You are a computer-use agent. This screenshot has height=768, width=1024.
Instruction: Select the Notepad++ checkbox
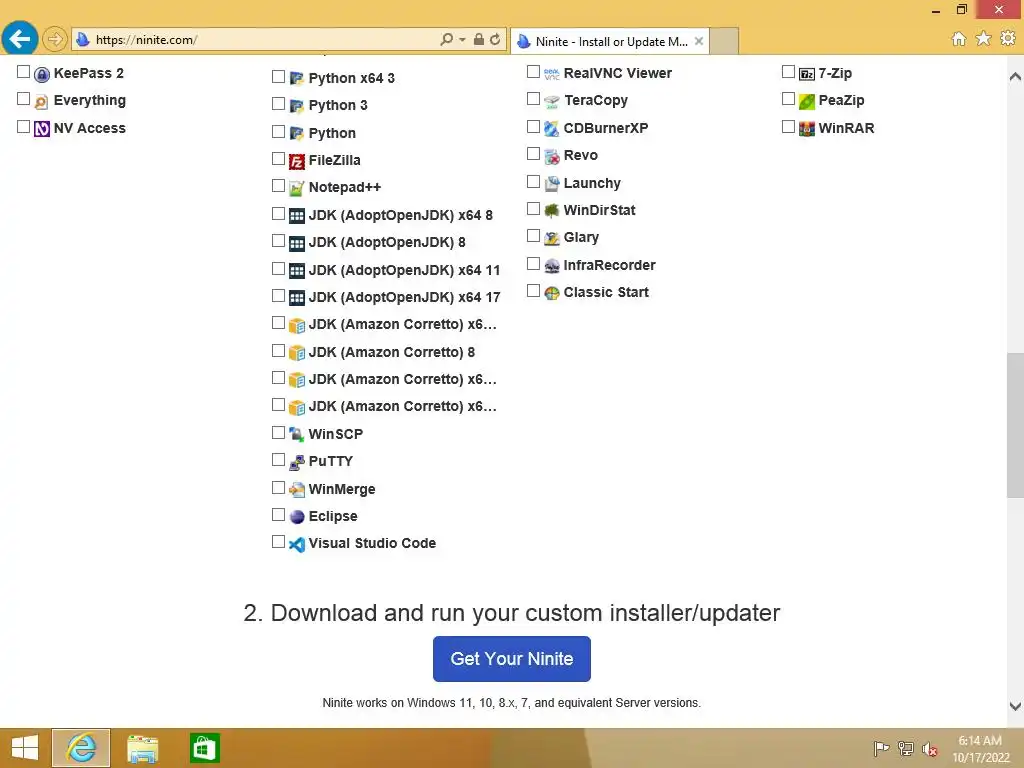click(x=278, y=186)
